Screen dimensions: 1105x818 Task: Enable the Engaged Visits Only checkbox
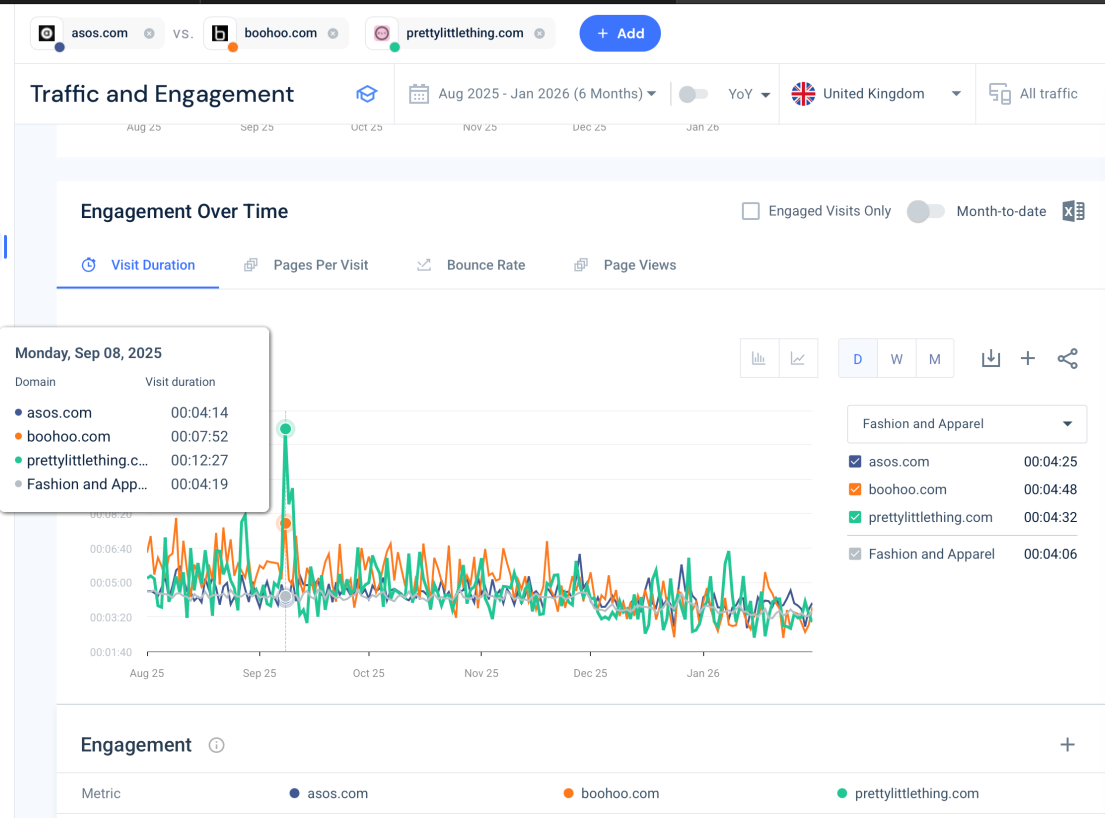(751, 211)
